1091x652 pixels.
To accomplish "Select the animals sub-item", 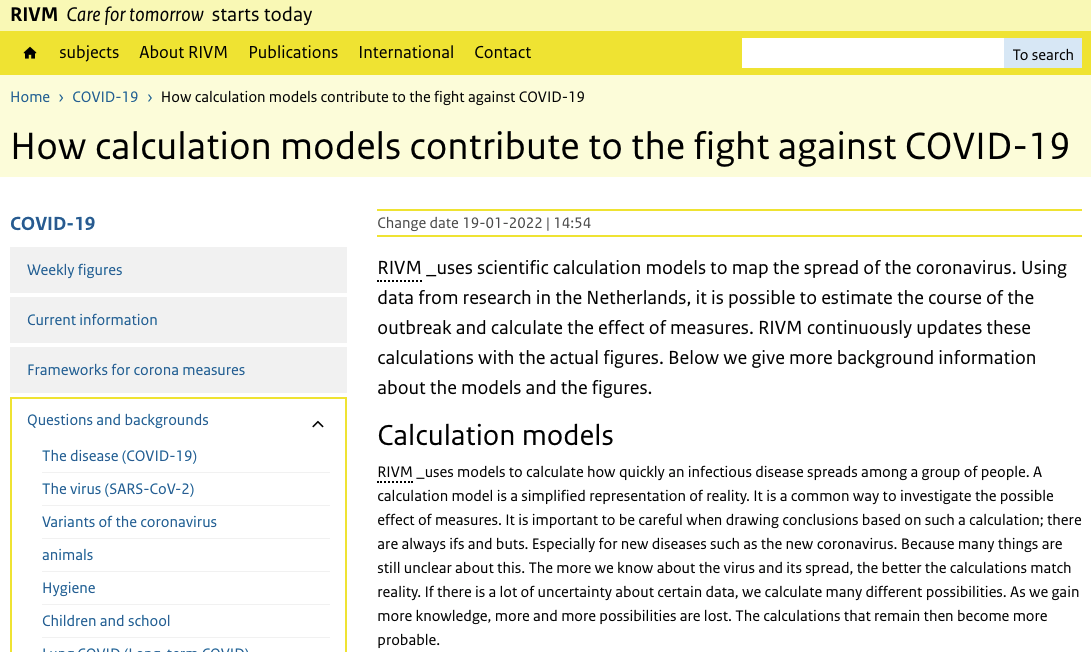I will (x=67, y=555).
